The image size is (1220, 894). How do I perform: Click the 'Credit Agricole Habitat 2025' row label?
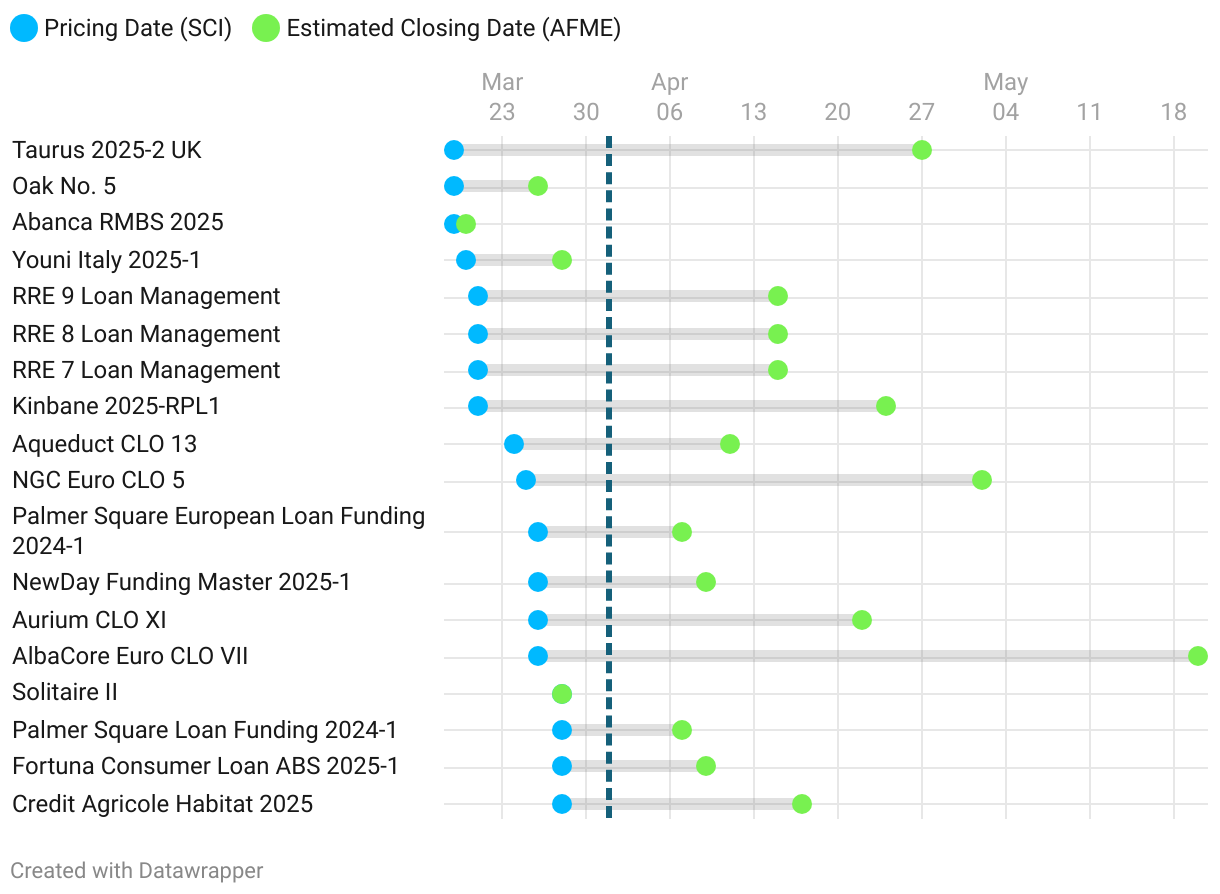(163, 804)
